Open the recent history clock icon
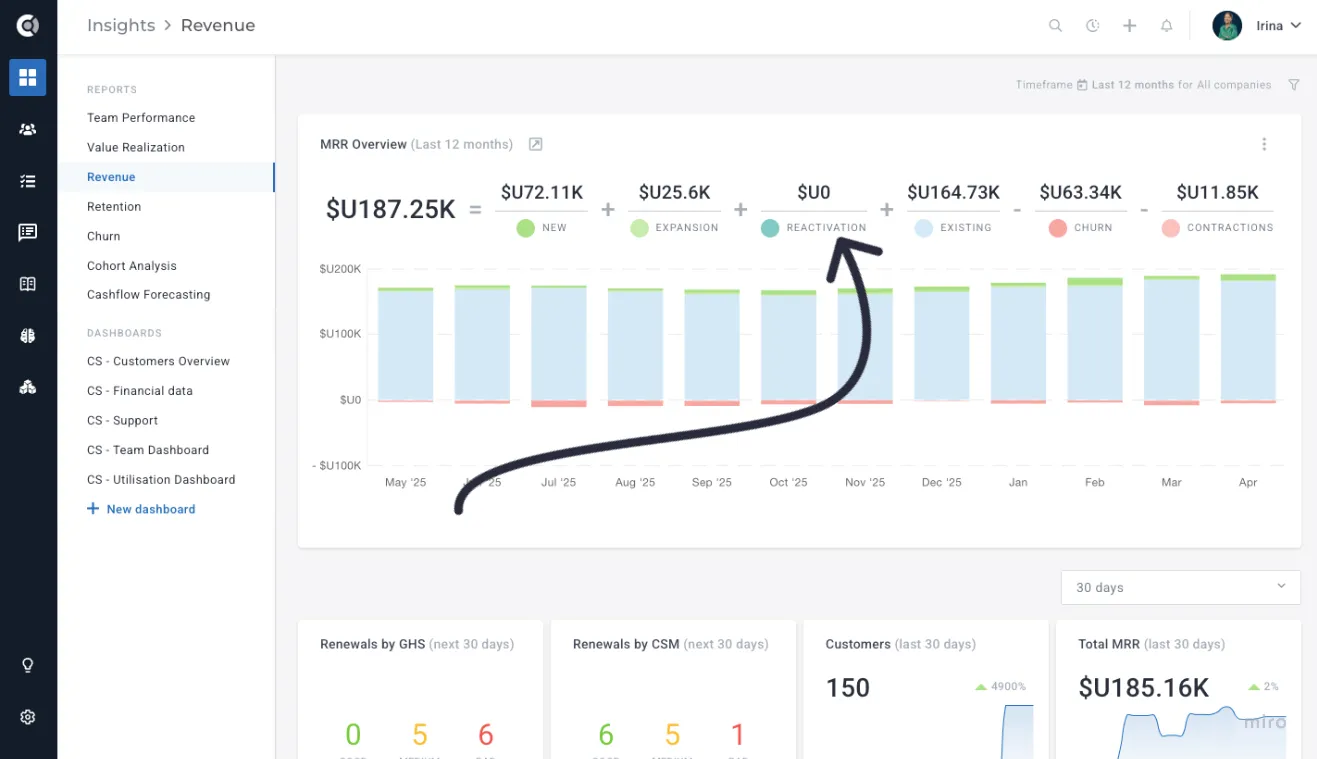Viewport: 1317px width, 759px height. tap(1092, 26)
